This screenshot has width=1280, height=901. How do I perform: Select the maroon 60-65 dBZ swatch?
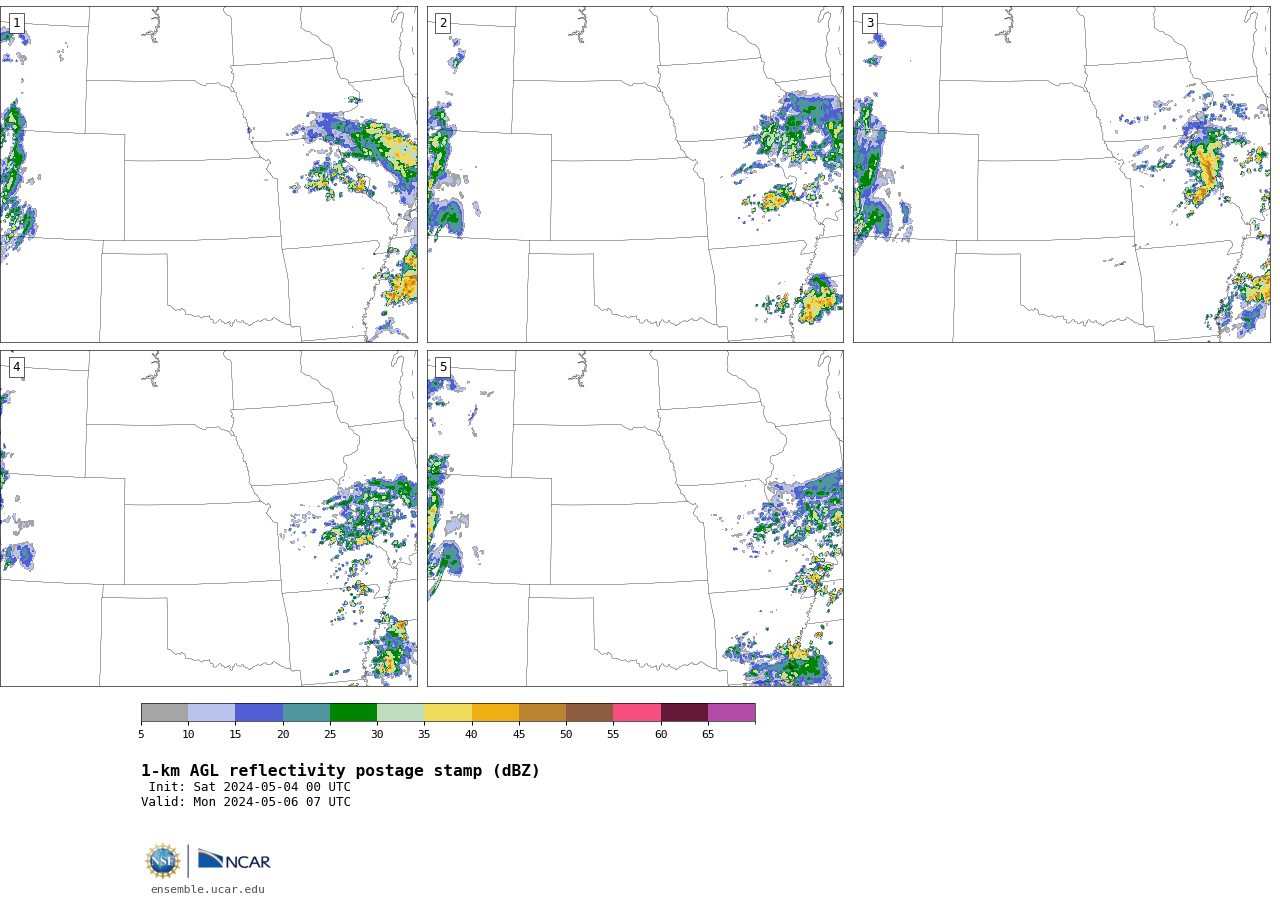point(684,713)
